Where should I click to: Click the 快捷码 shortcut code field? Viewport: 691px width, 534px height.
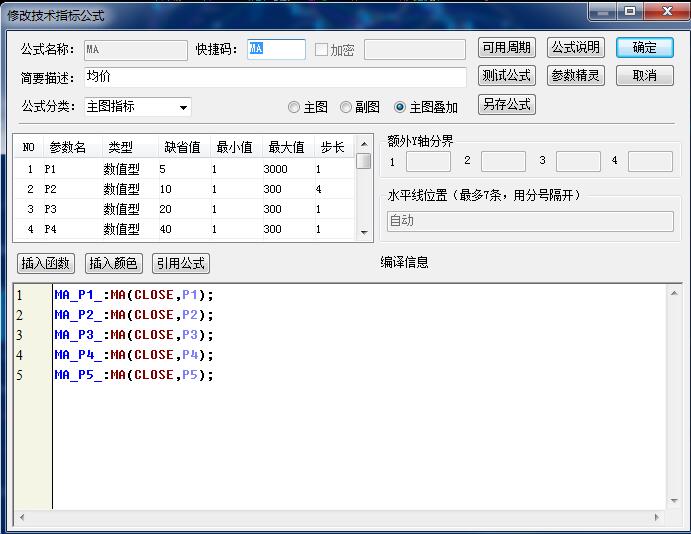(x=276, y=49)
